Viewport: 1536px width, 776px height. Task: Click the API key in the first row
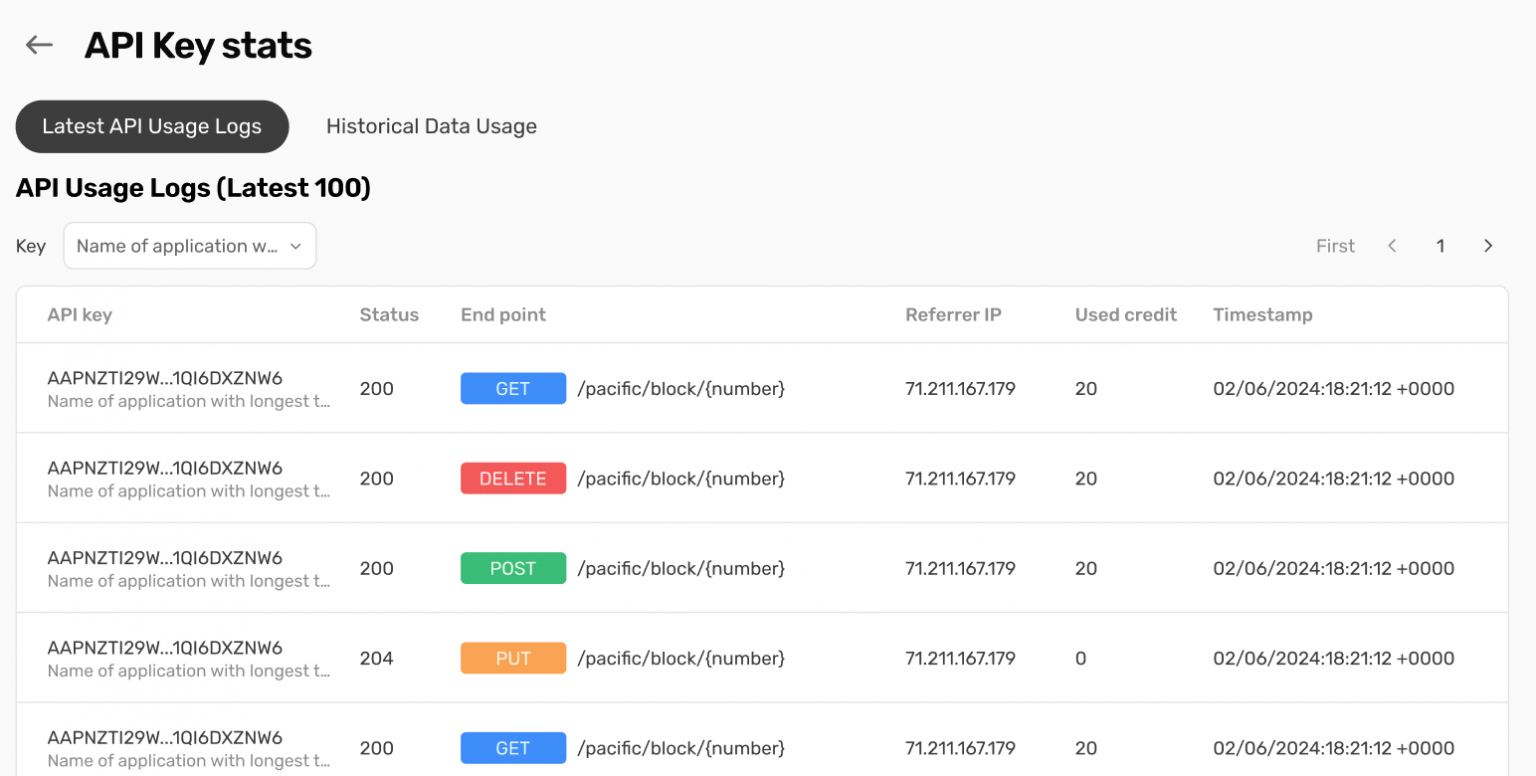click(x=165, y=379)
